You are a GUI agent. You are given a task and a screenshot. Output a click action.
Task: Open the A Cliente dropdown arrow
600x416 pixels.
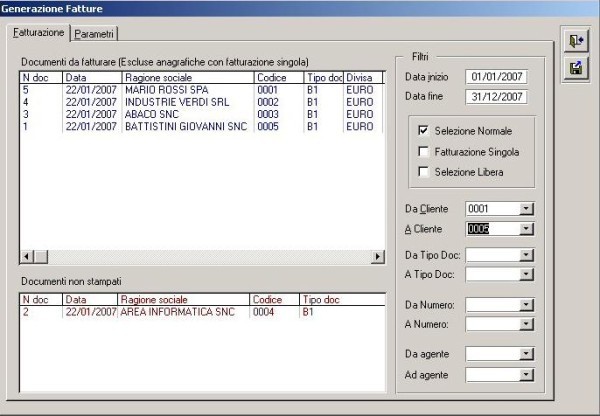pyautogui.click(x=526, y=229)
